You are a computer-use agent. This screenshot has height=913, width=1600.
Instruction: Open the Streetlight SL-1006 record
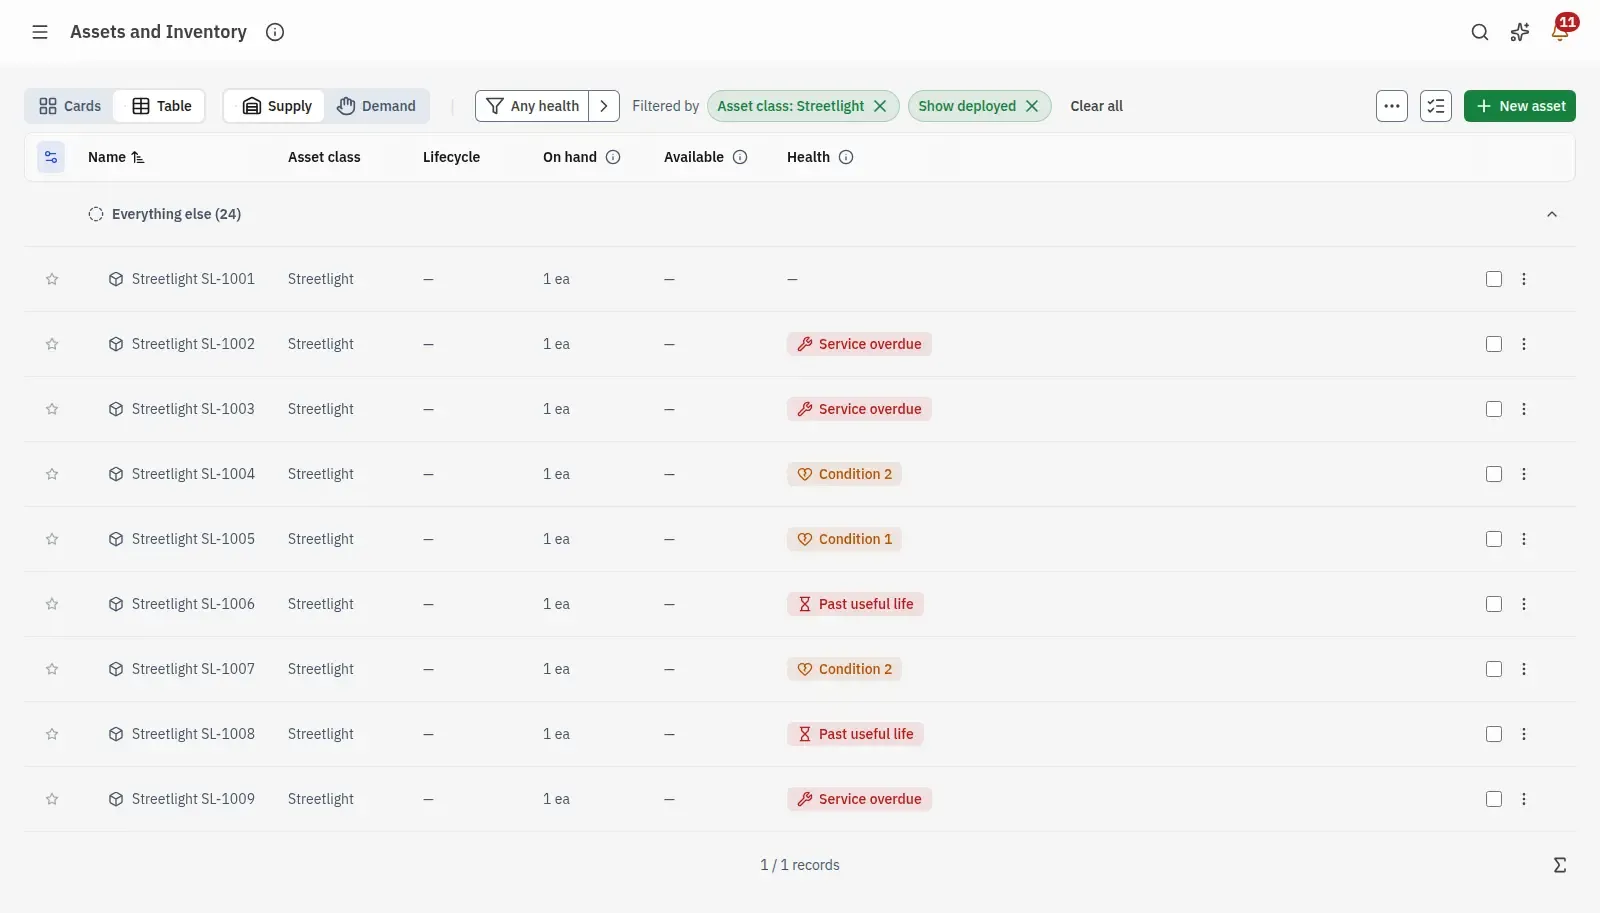click(x=193, y=604)
